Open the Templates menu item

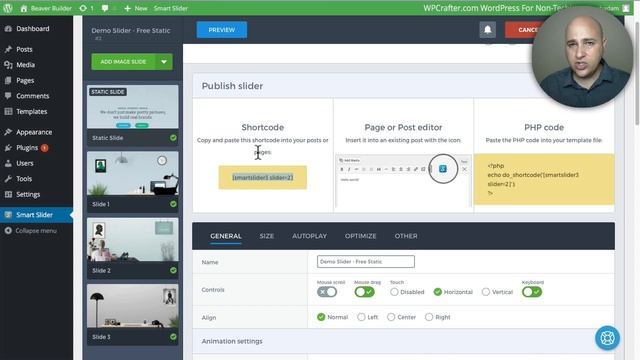pos(31,111)
